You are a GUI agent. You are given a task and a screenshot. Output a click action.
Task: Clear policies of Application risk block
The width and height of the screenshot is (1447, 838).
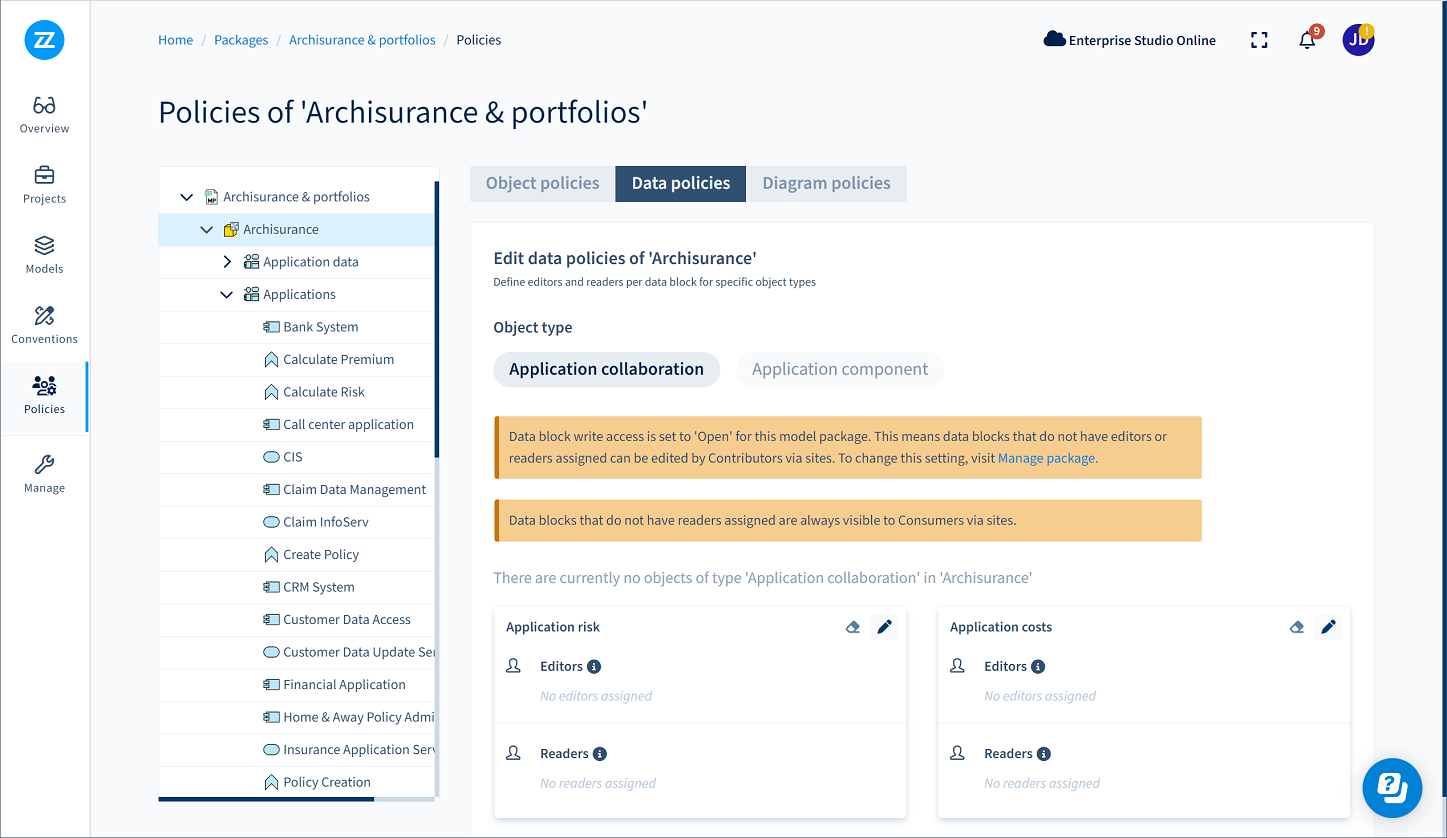click(x=853, y=627)
